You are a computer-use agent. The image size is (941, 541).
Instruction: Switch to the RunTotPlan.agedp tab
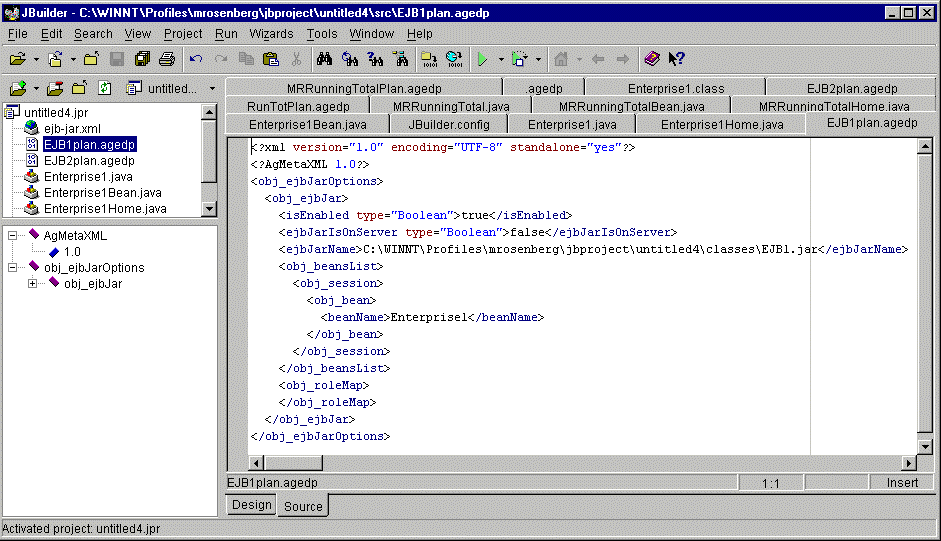point(298,106)
